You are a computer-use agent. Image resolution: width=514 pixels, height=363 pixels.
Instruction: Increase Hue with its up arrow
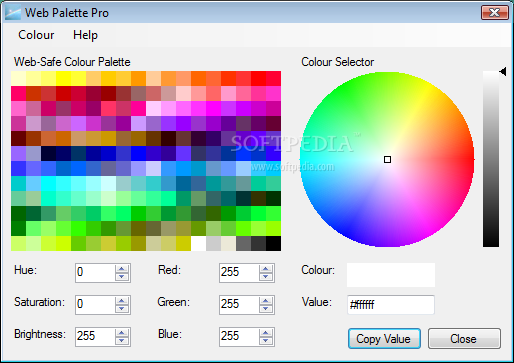[x=122, y=269]
